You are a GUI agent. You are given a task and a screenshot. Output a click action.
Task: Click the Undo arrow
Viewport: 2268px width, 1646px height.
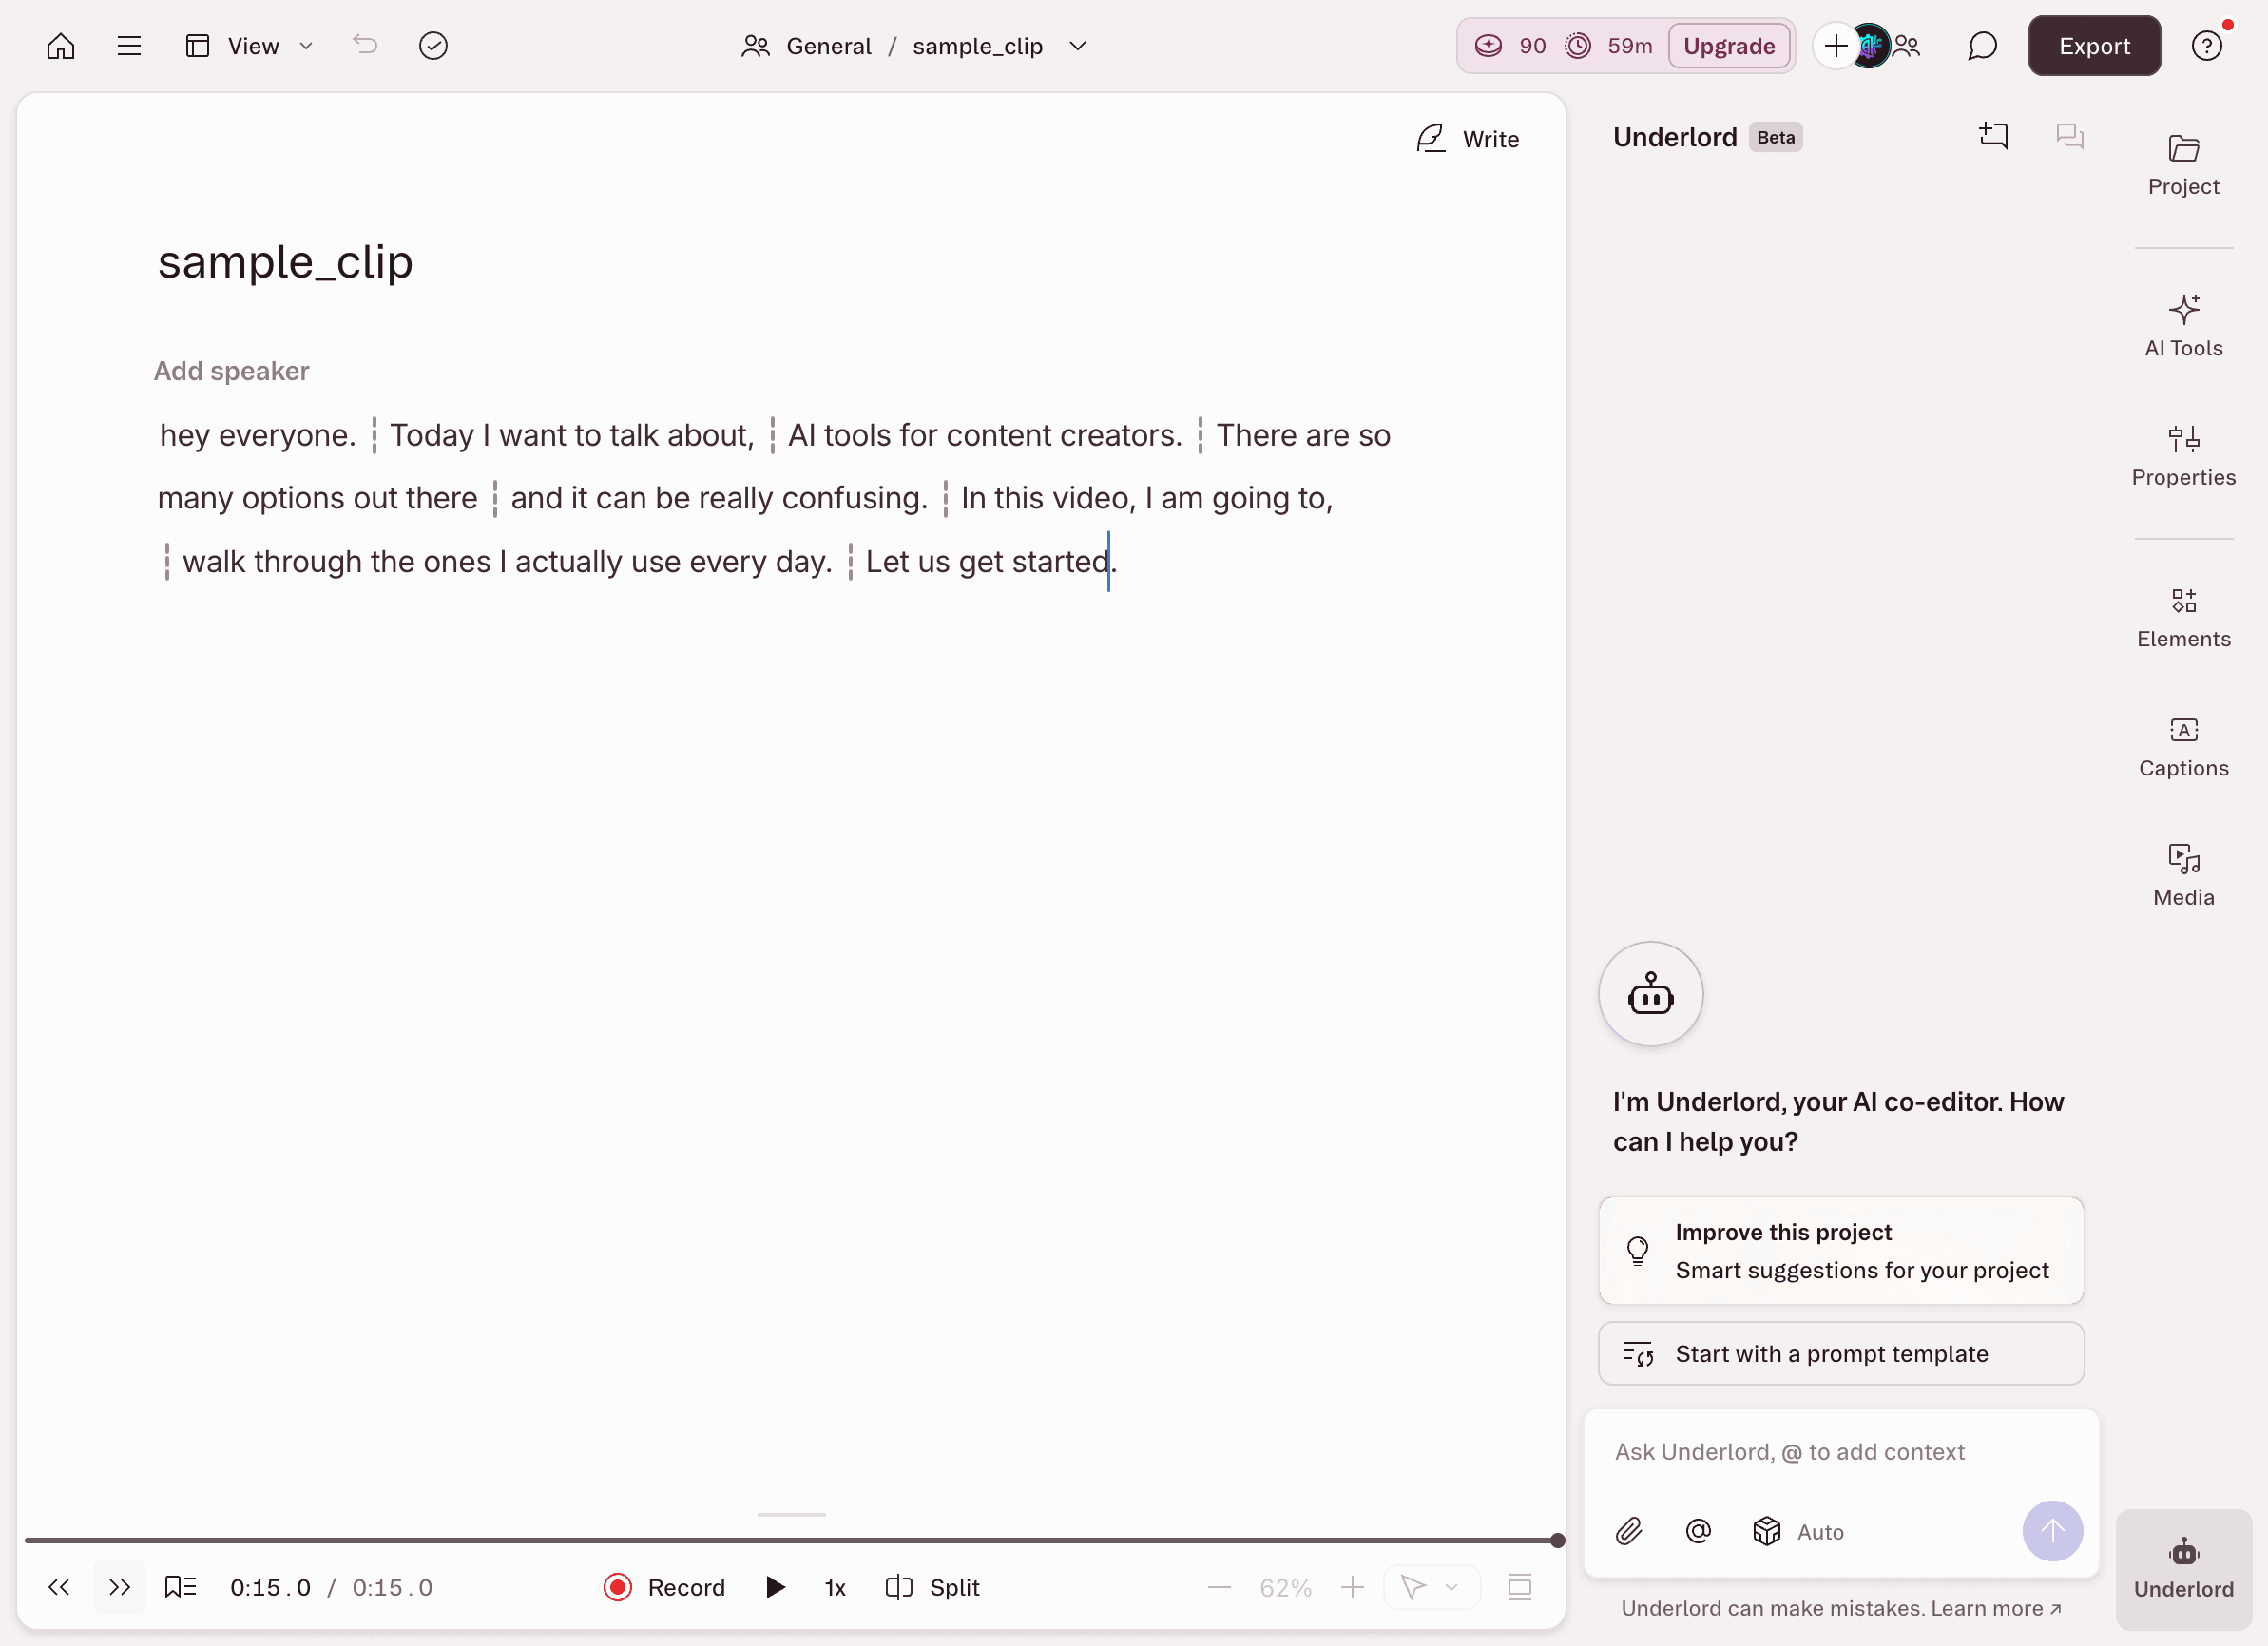click(365, 45)
